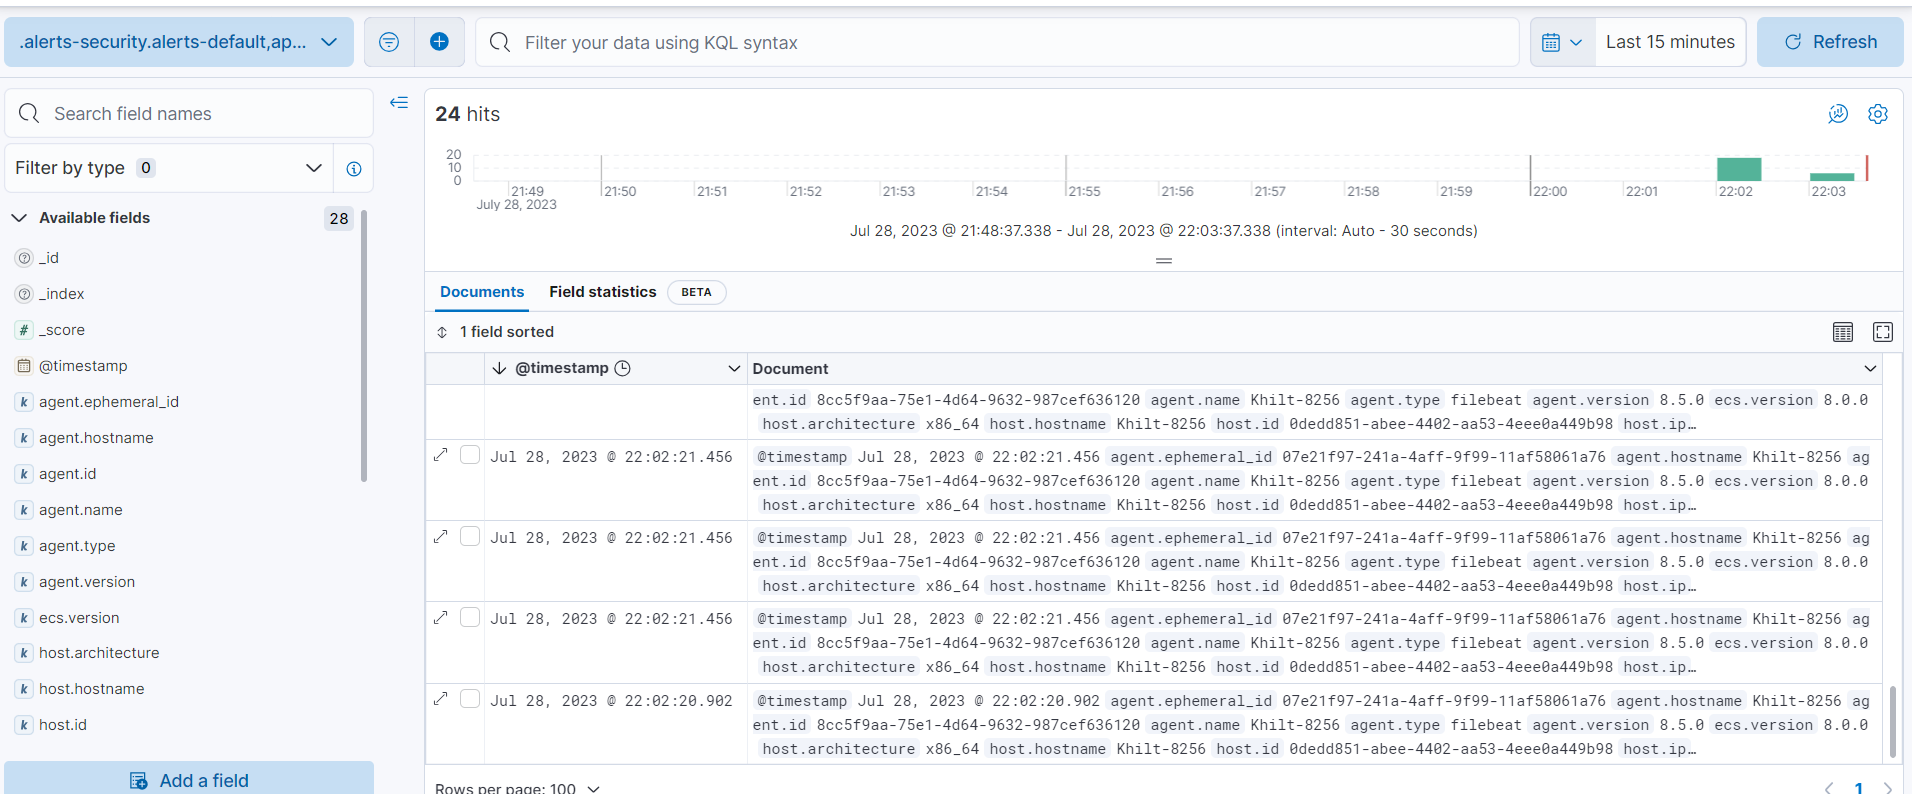Add a new filter with plus icon
Viewport: 1912px width, 794px height.
[439, 42]
